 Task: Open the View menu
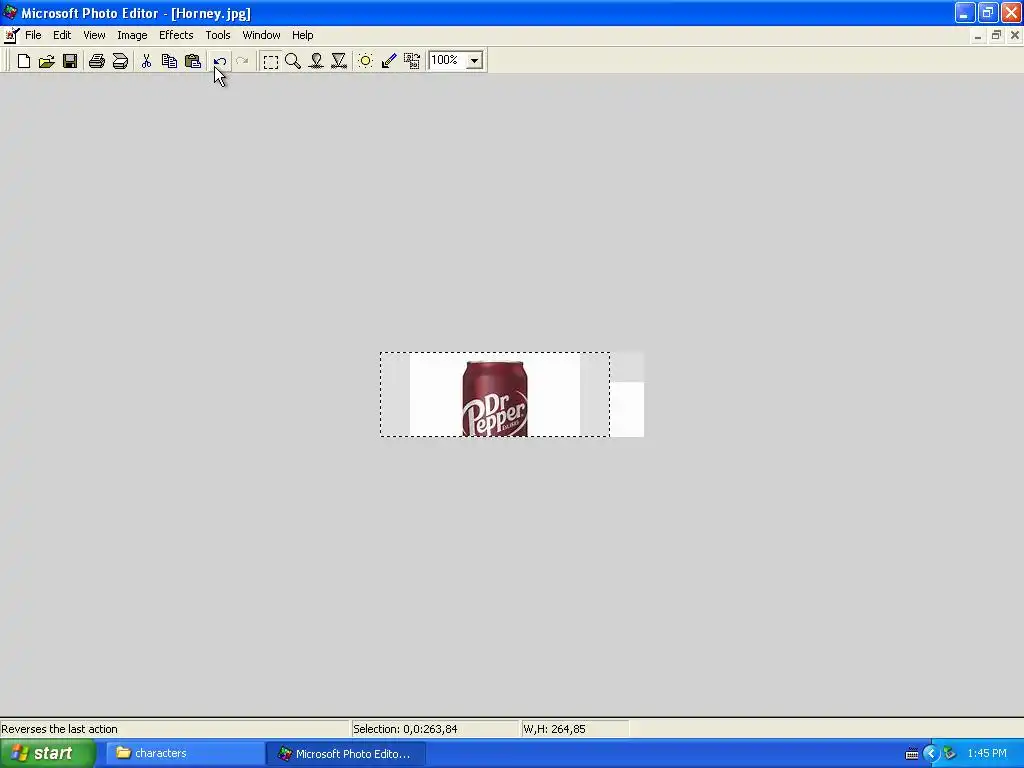coord(94,35)
